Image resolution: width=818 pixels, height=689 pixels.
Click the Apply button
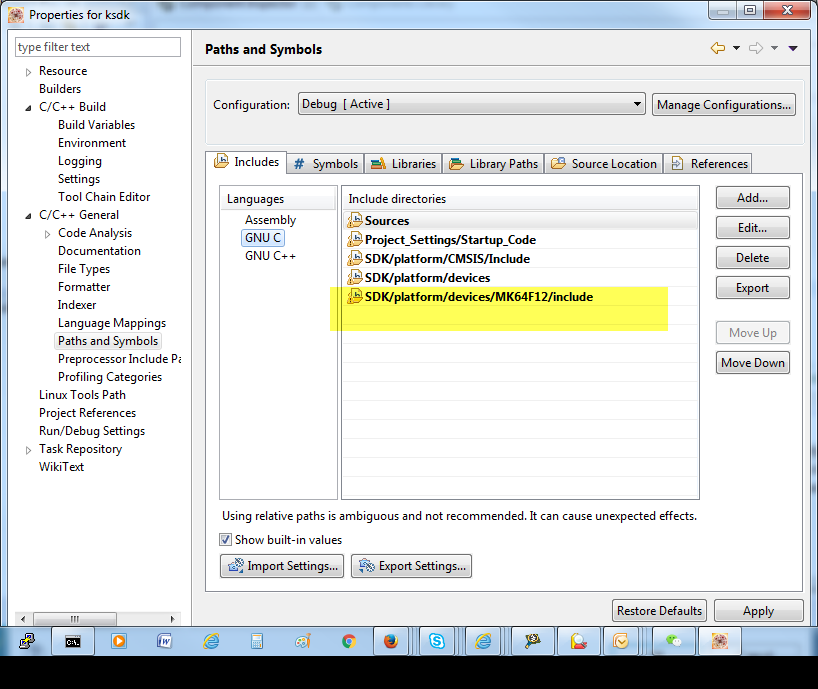coord(758,610)
